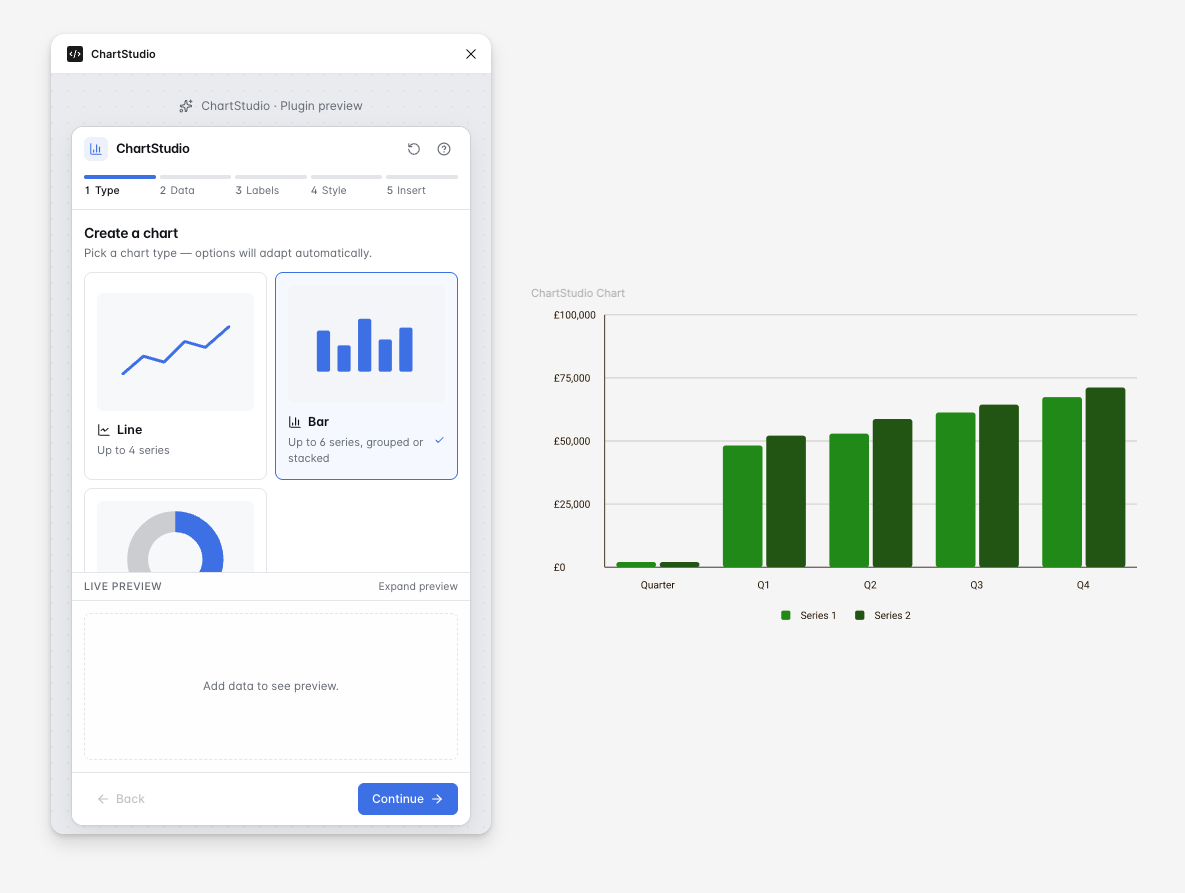Viewport: 1185px width, 893px height.
Task: Click the 'Up to 4 series' text
Action: [133, 450]
